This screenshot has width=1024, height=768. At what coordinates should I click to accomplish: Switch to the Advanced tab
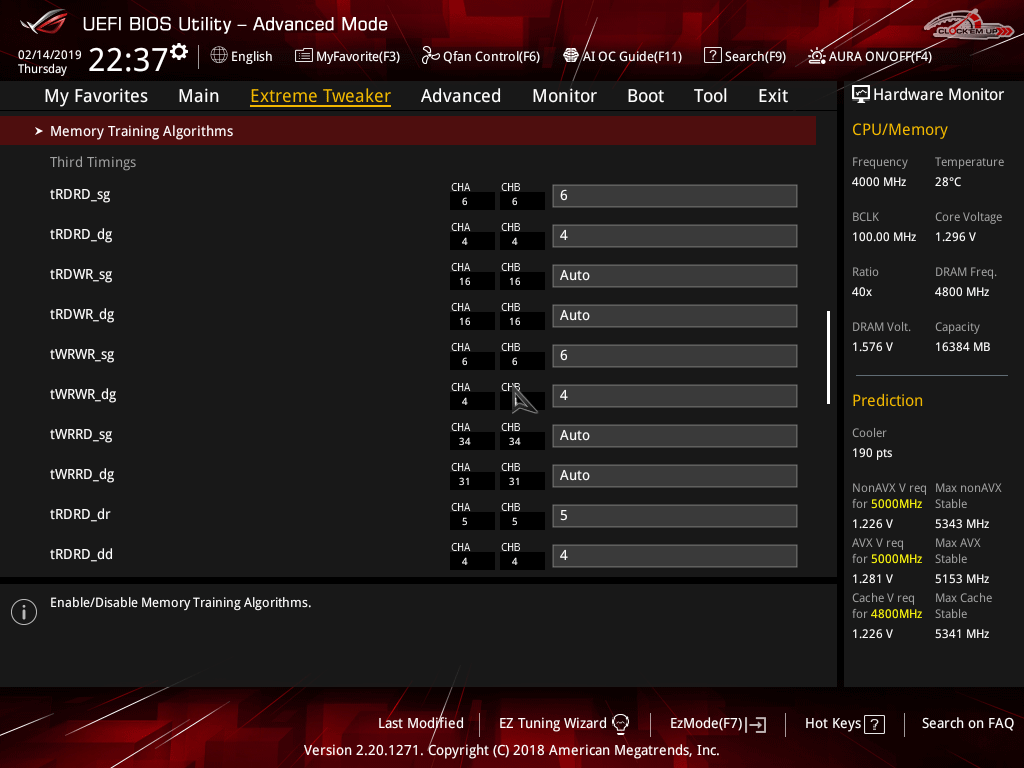point(460,96)
